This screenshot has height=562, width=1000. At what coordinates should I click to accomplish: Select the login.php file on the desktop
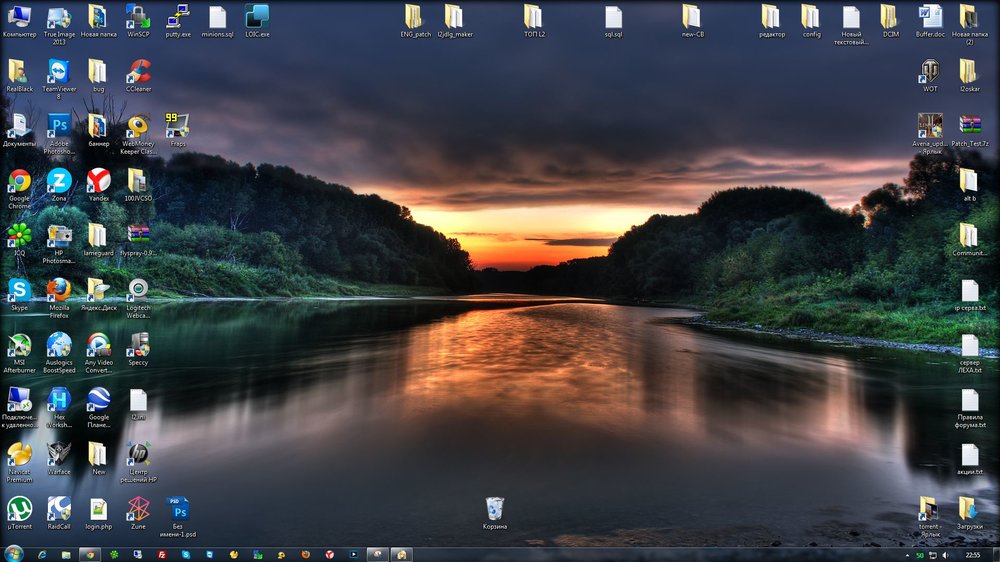[98, 509]
